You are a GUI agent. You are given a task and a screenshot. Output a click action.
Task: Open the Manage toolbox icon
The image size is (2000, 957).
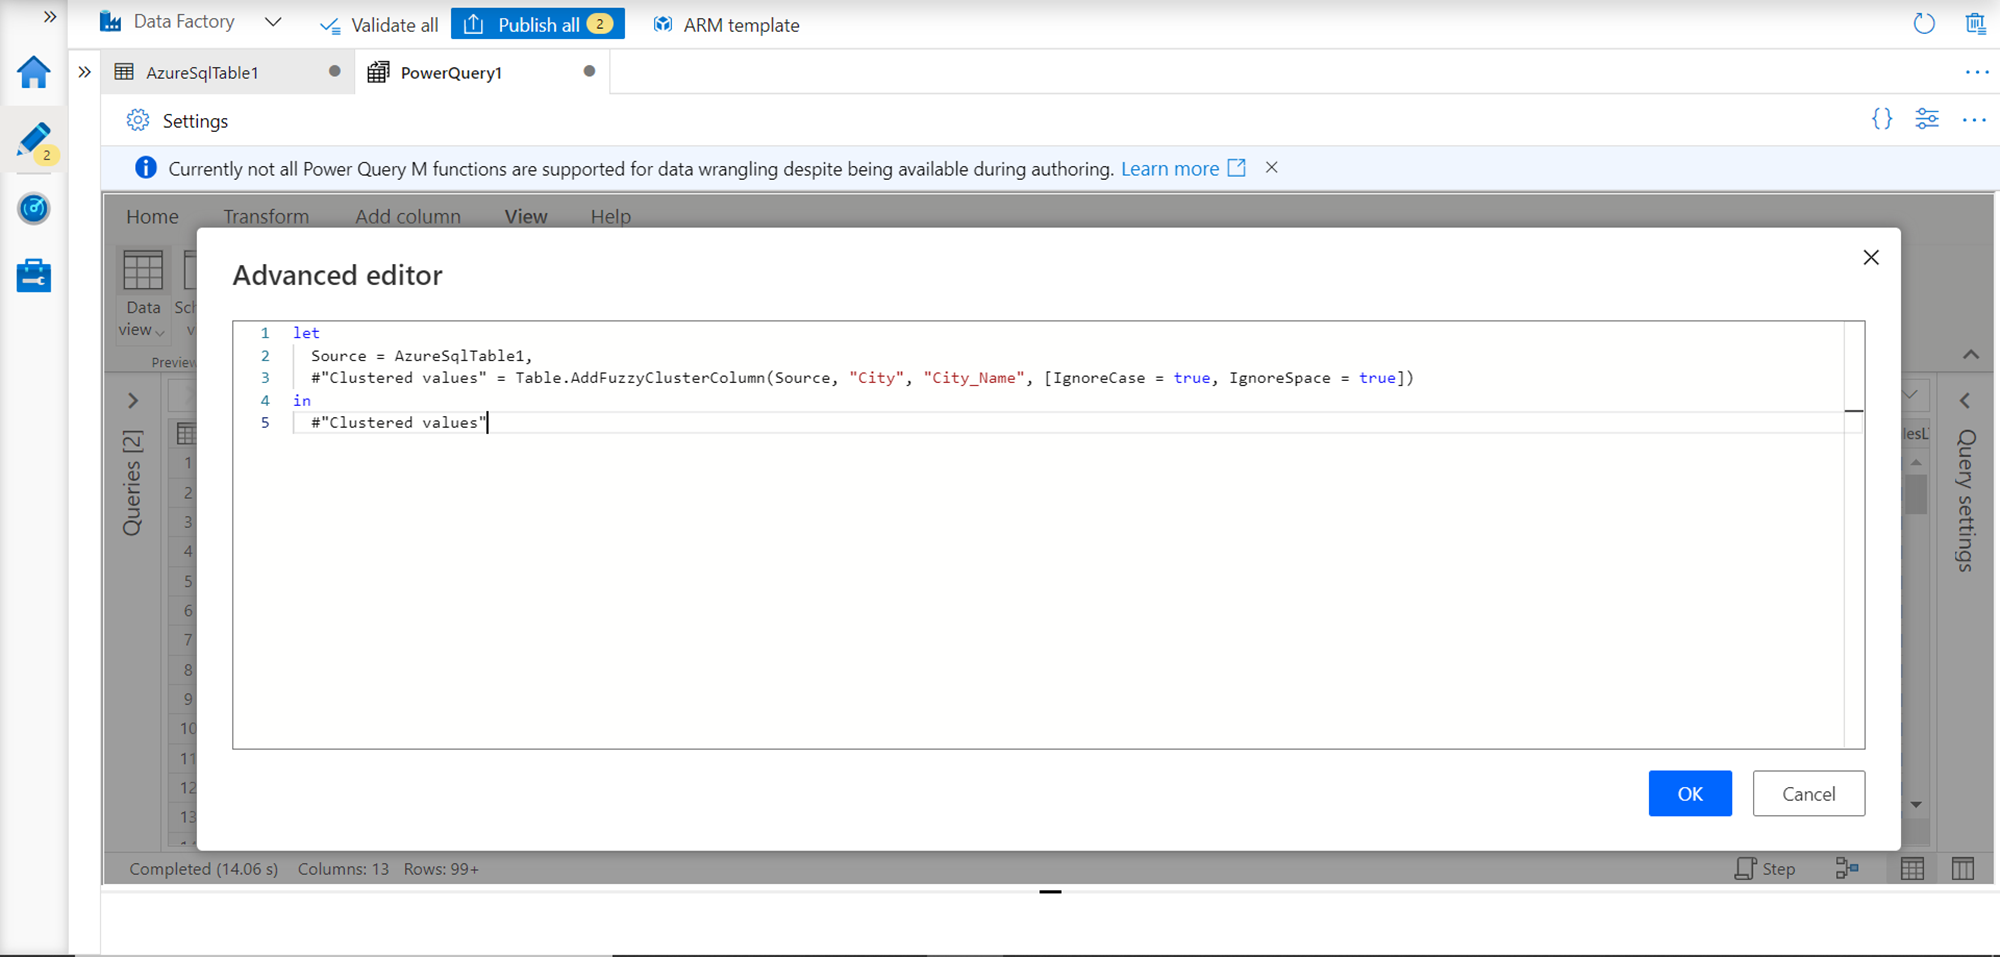(33, 276)
